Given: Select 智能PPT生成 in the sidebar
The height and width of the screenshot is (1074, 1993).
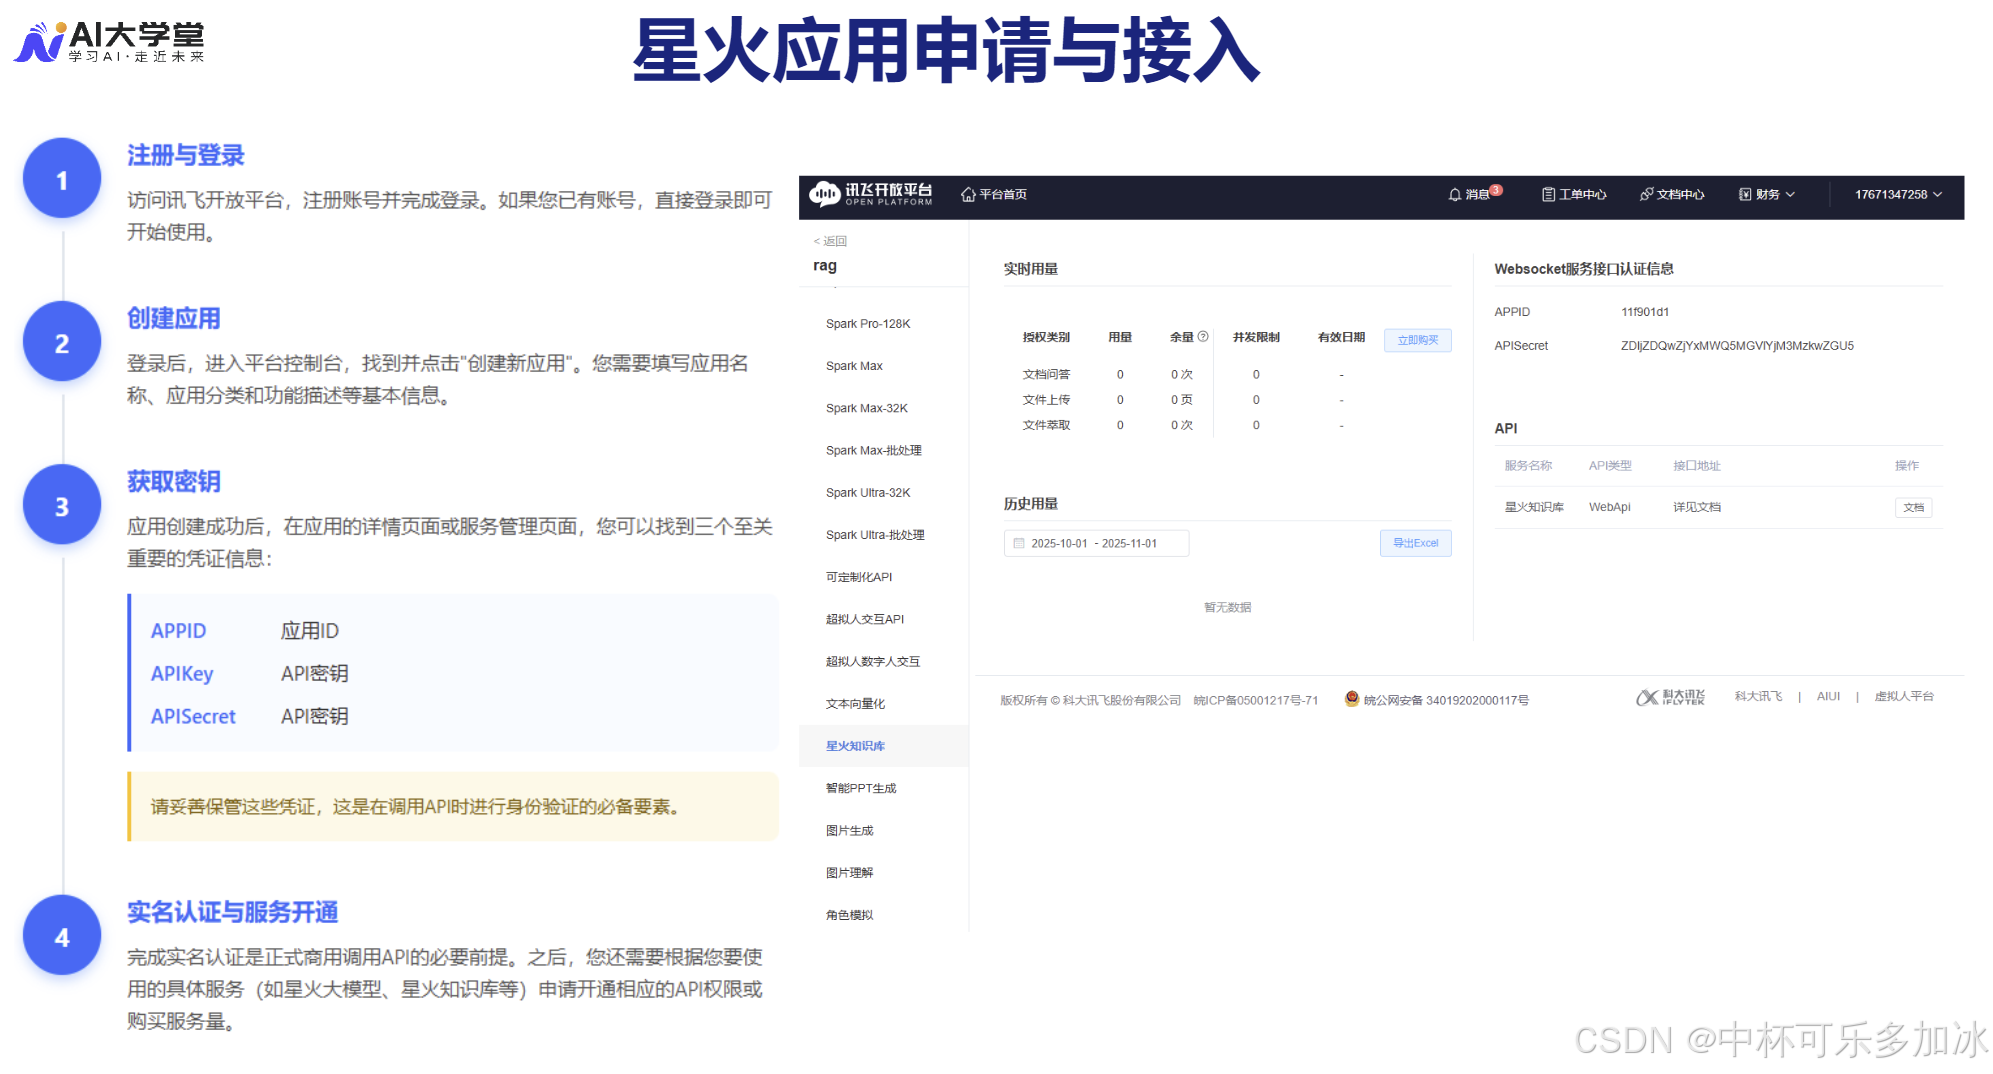Looking at the screenshot, I should [x=861, y=788].
